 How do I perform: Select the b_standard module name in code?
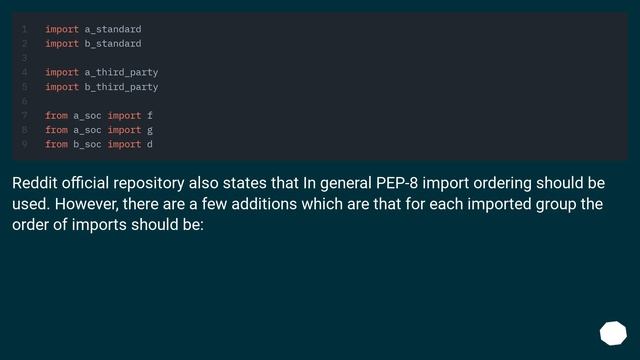tap(113, 44)
